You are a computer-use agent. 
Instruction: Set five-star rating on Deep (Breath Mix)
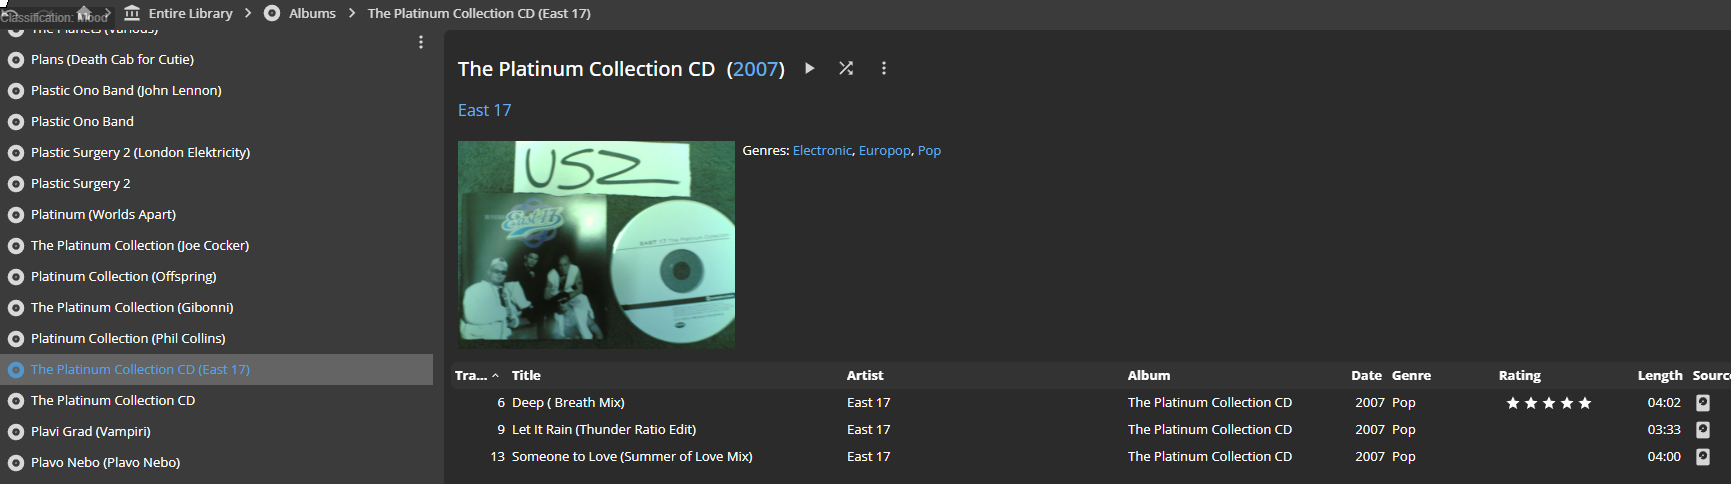(1584, 403)
